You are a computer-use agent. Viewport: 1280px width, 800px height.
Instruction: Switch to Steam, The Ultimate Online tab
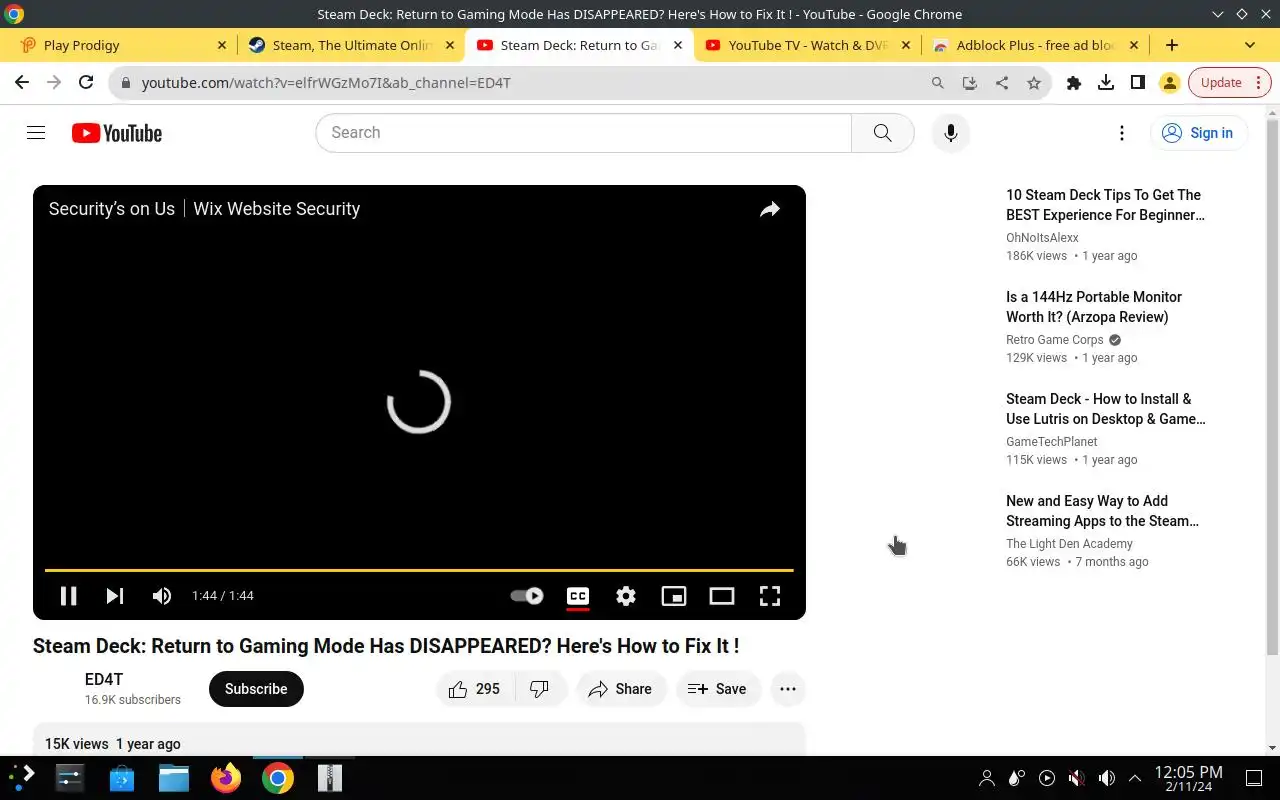(x=351, y=45)
